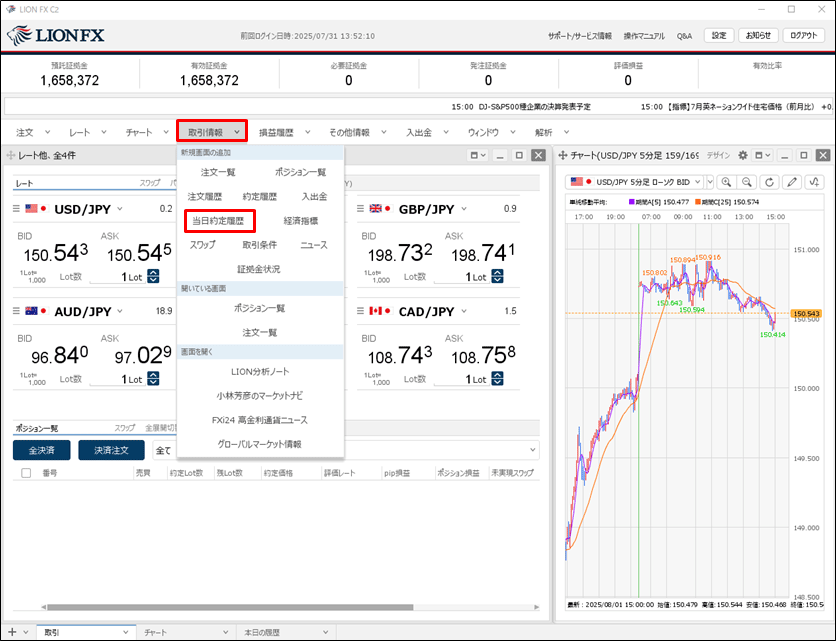Click the 150.543 price marker on chart axis
The width and height of the screenshot is (836, 641).
pyautogui.click(x=806, y=314)
